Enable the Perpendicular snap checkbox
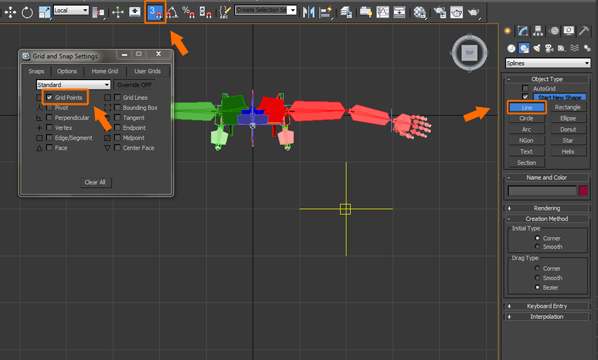The height and width of the screenshot is (360, 598). (x=49, y=117)
